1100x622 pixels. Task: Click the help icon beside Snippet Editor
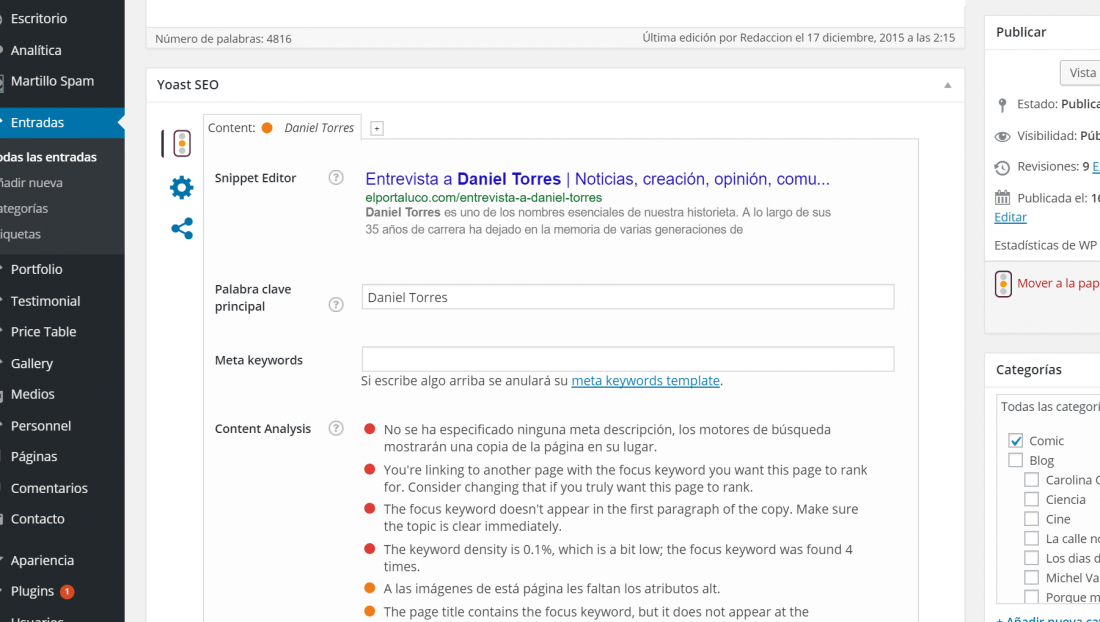pyautogui.click(x=336, y=177)
